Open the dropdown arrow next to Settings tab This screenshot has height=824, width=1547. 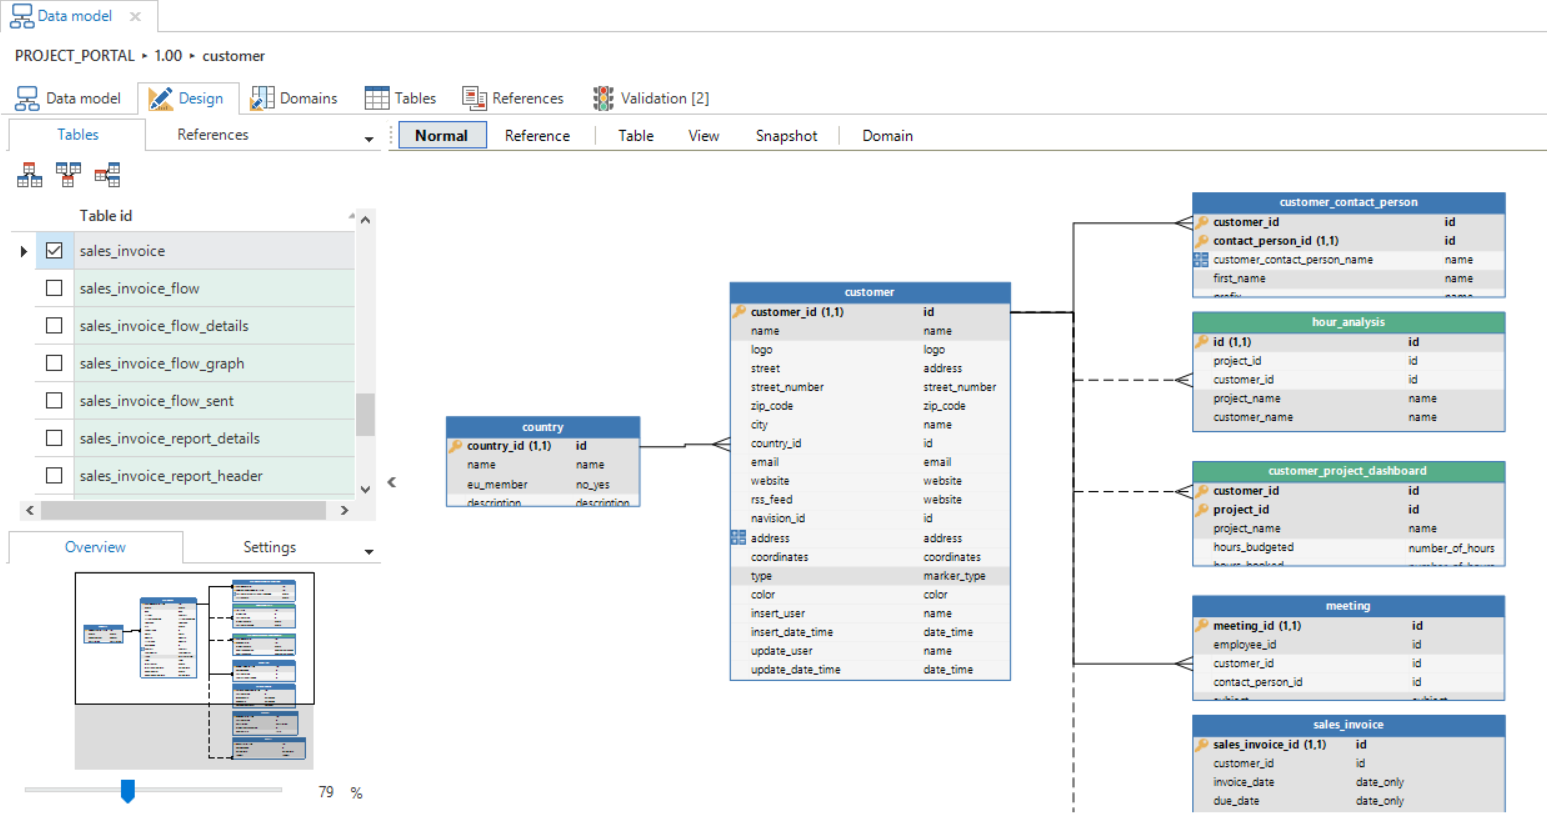click(368, 552)
